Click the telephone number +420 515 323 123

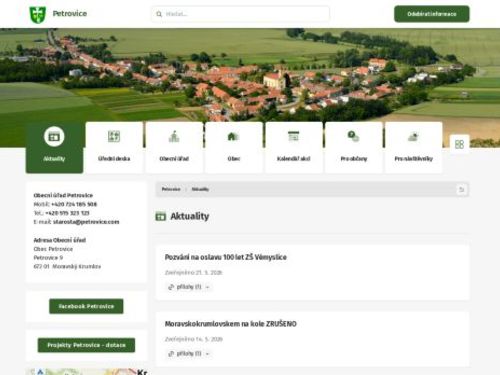pos(67,213)
